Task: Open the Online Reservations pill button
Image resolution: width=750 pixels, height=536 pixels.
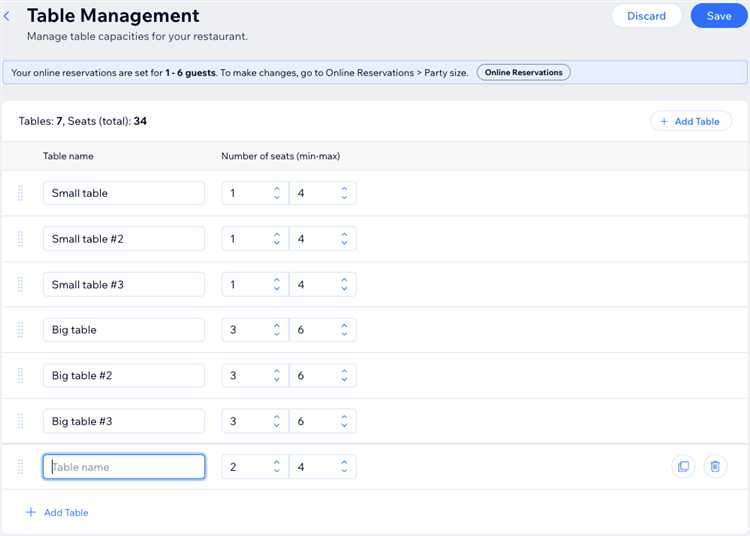Action: click(x=523, y=72)
